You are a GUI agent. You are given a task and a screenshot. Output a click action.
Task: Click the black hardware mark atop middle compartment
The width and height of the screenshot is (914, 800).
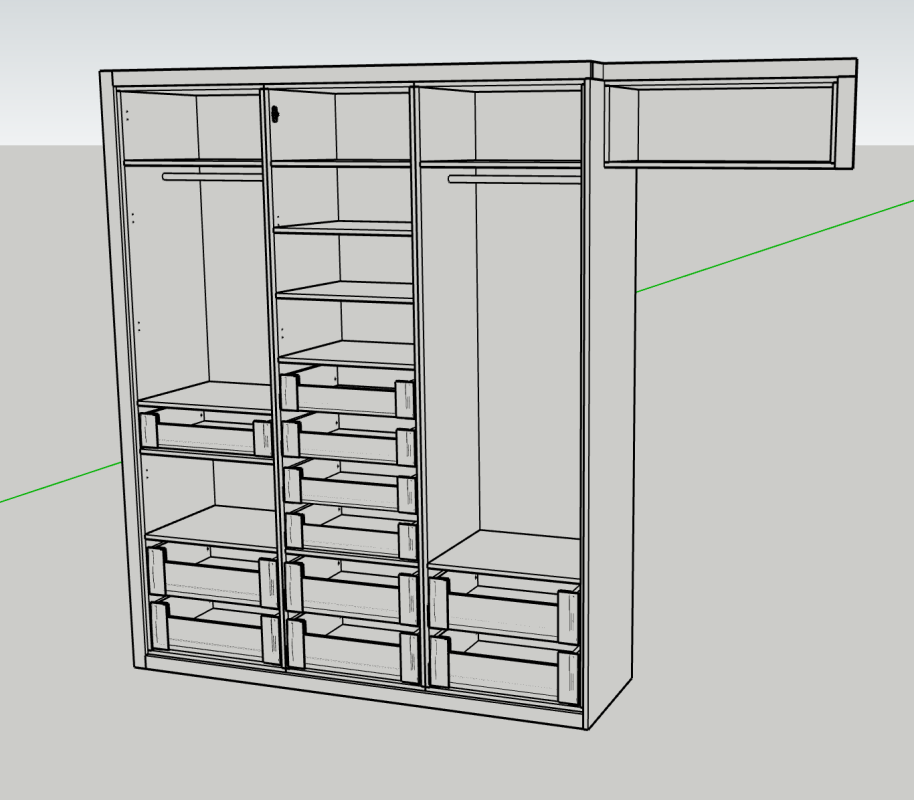pyautogui.click(x=275, y=114)
